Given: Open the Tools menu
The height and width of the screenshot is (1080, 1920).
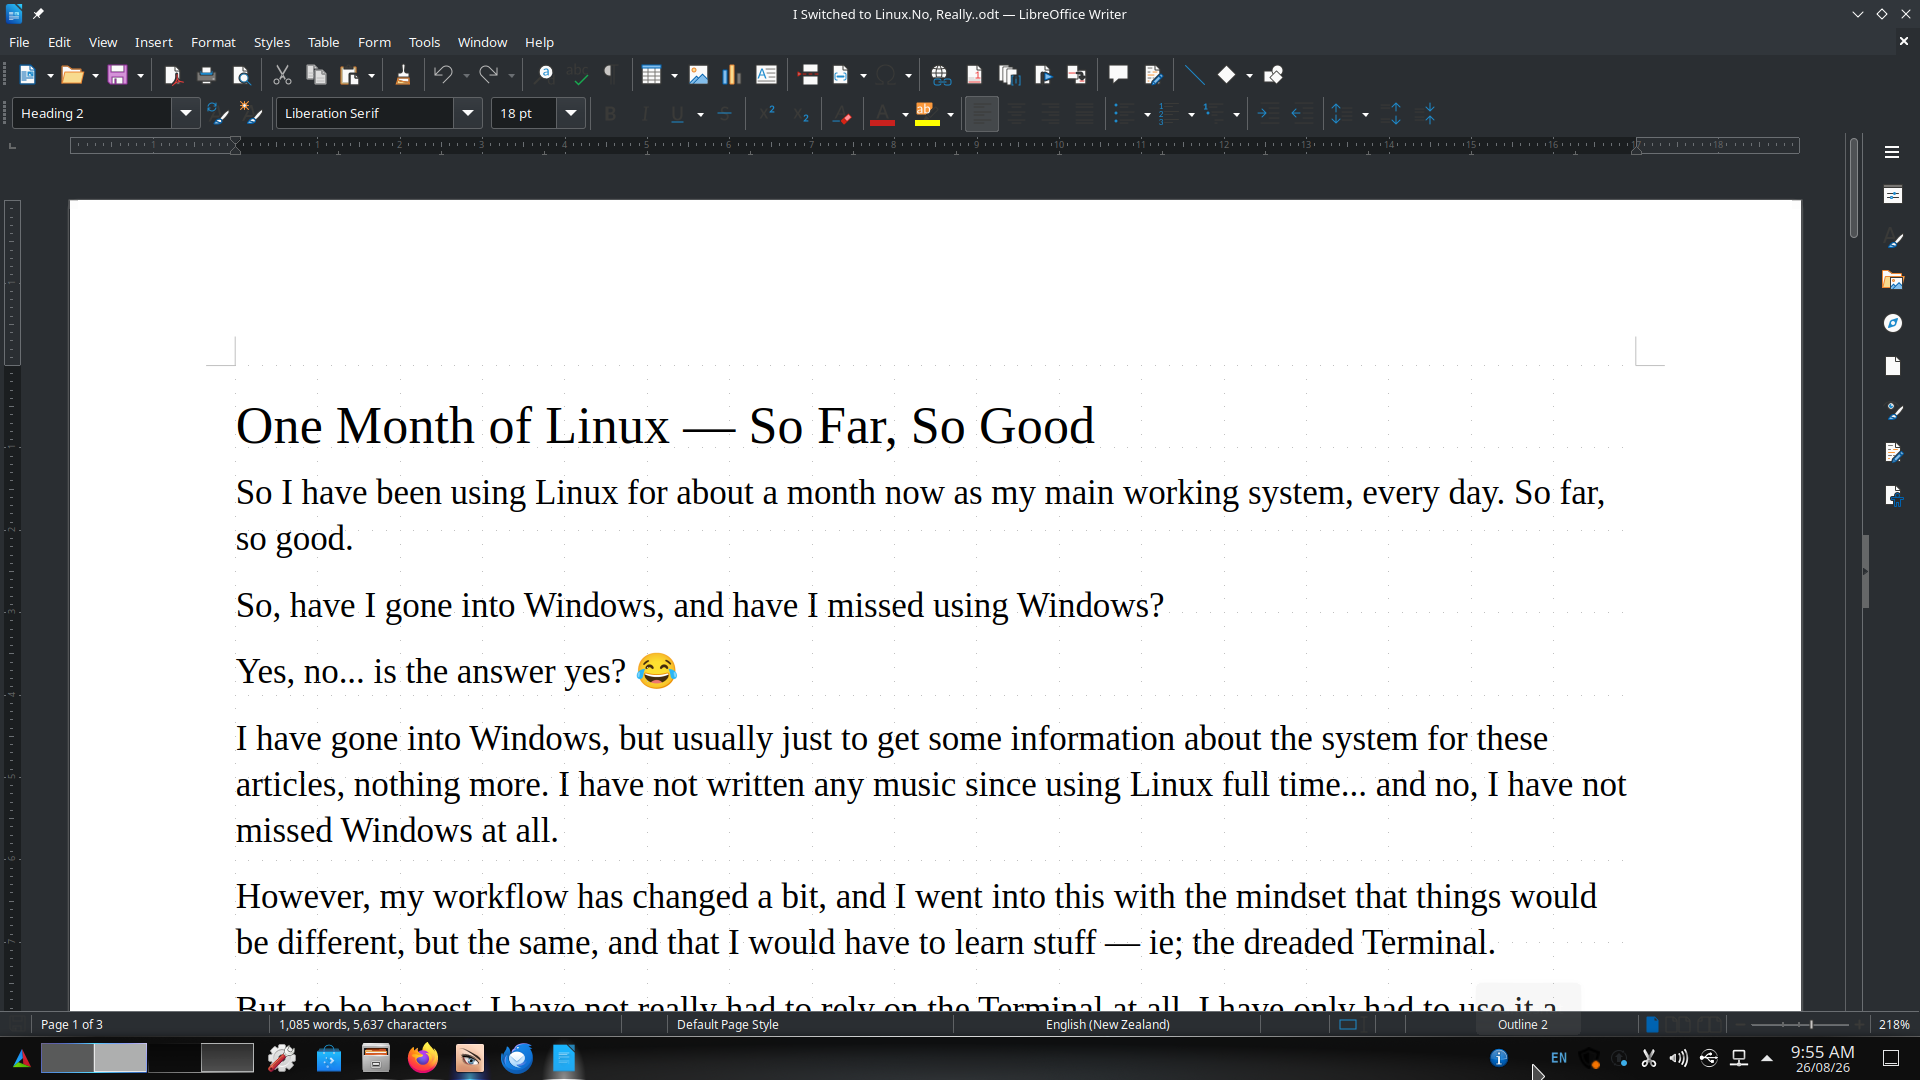Looking at the screenshot, I should click(x=424, y=42).
